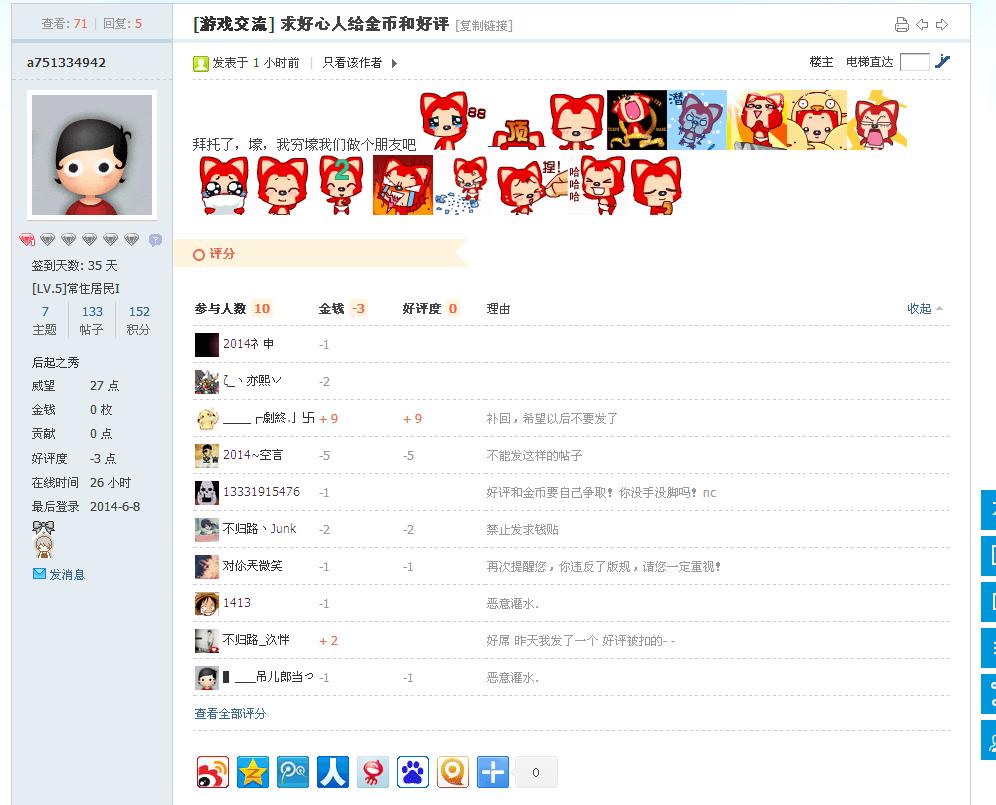Share using the red octopus icon
Image resolution: width=996 pixels, height=805 pixels.
373,772
